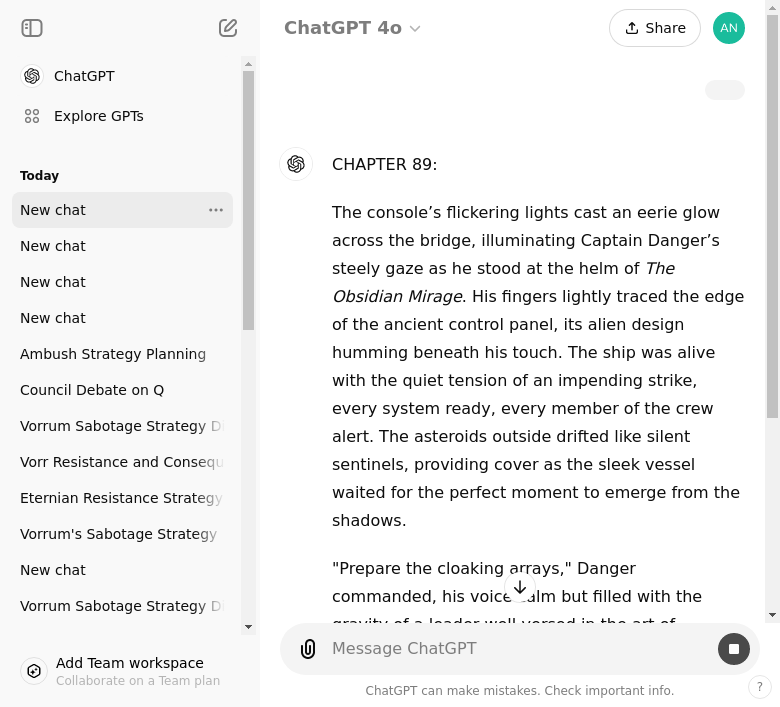The image size is (780, 707).
Task: Click the conversation scrollbar down arrow
Action: click(x=772, y=614)
